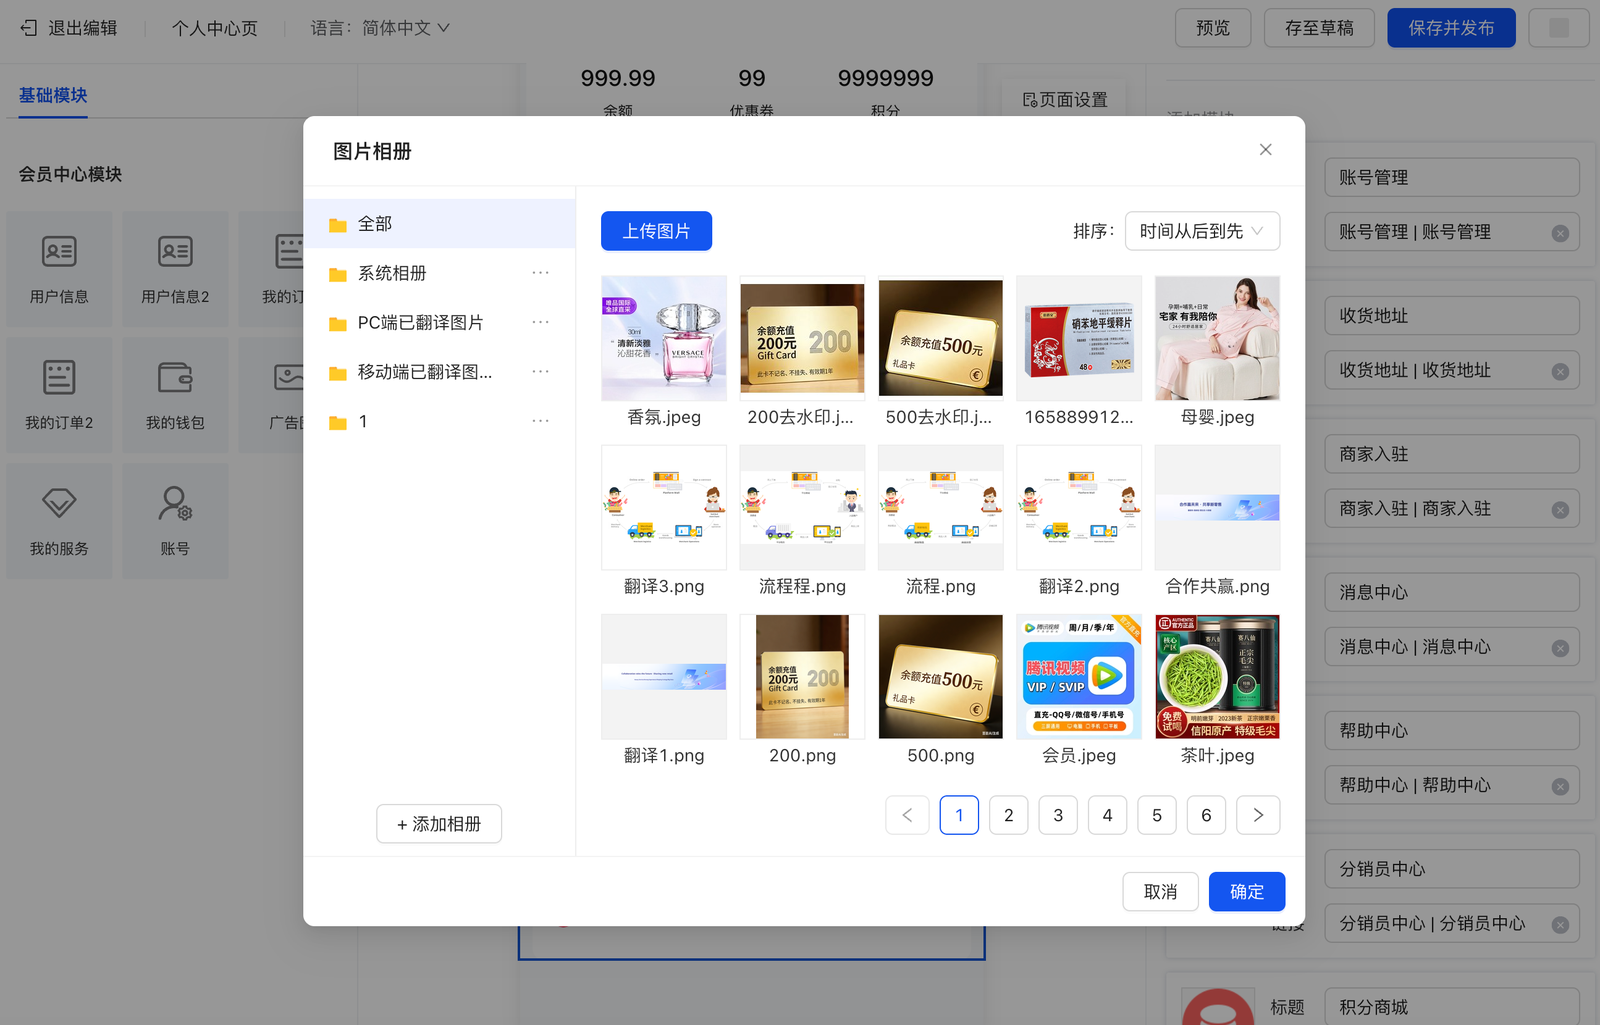Viewport: 1600px width, 1025px height.
Task: Open the 系统相册 album folder
Action: pos(392,274)
